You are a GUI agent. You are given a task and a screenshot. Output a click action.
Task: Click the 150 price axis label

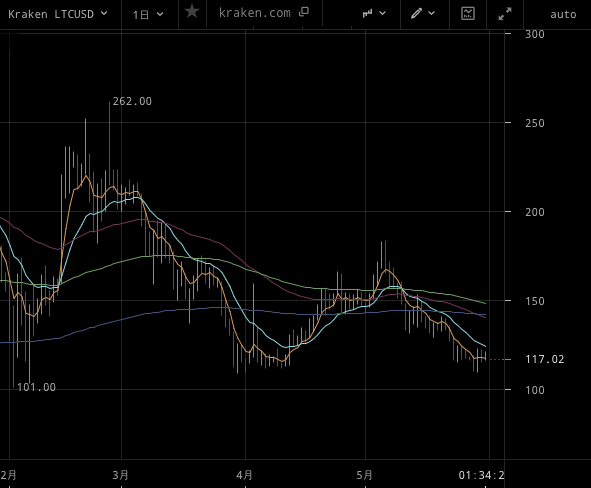pos(535,301)
